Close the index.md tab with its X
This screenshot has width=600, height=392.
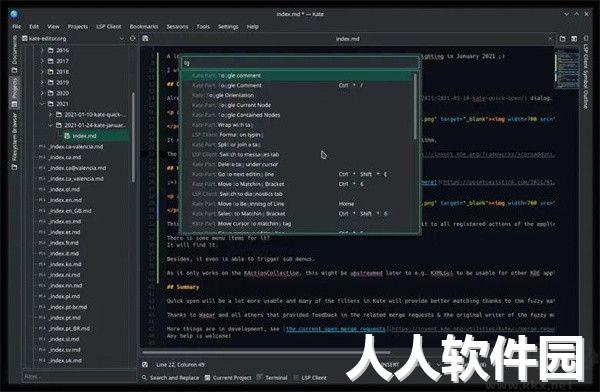click(550, 39)
